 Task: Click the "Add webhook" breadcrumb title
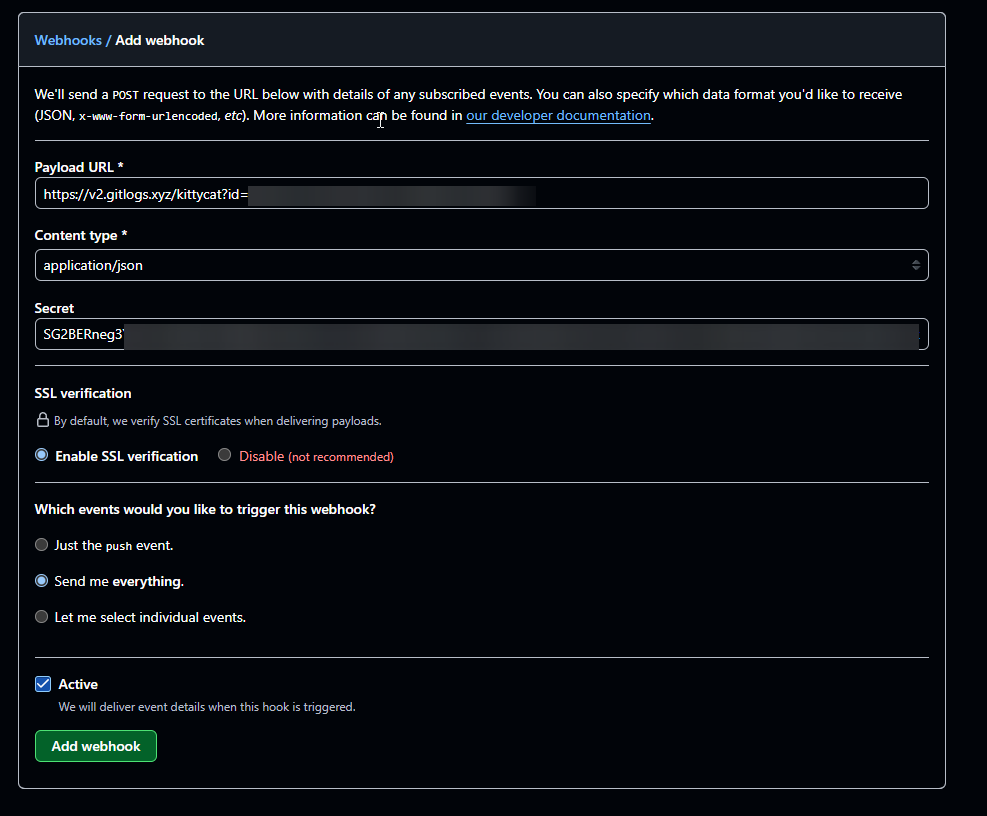(x=159, y=40)
